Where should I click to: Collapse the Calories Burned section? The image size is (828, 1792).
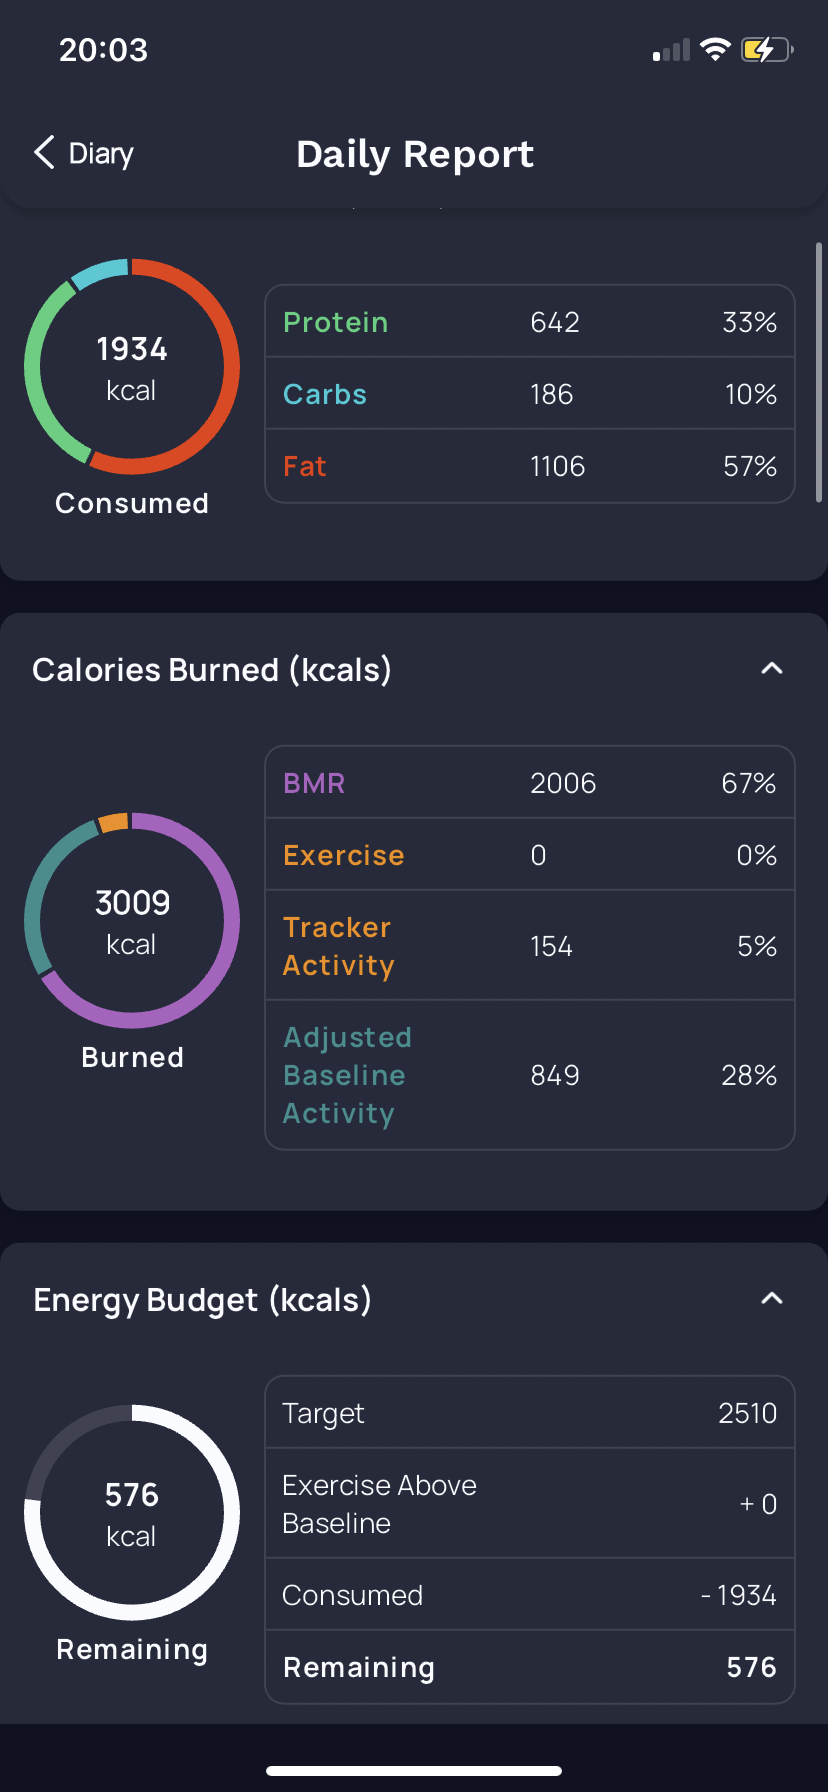(x=771, y=669)
